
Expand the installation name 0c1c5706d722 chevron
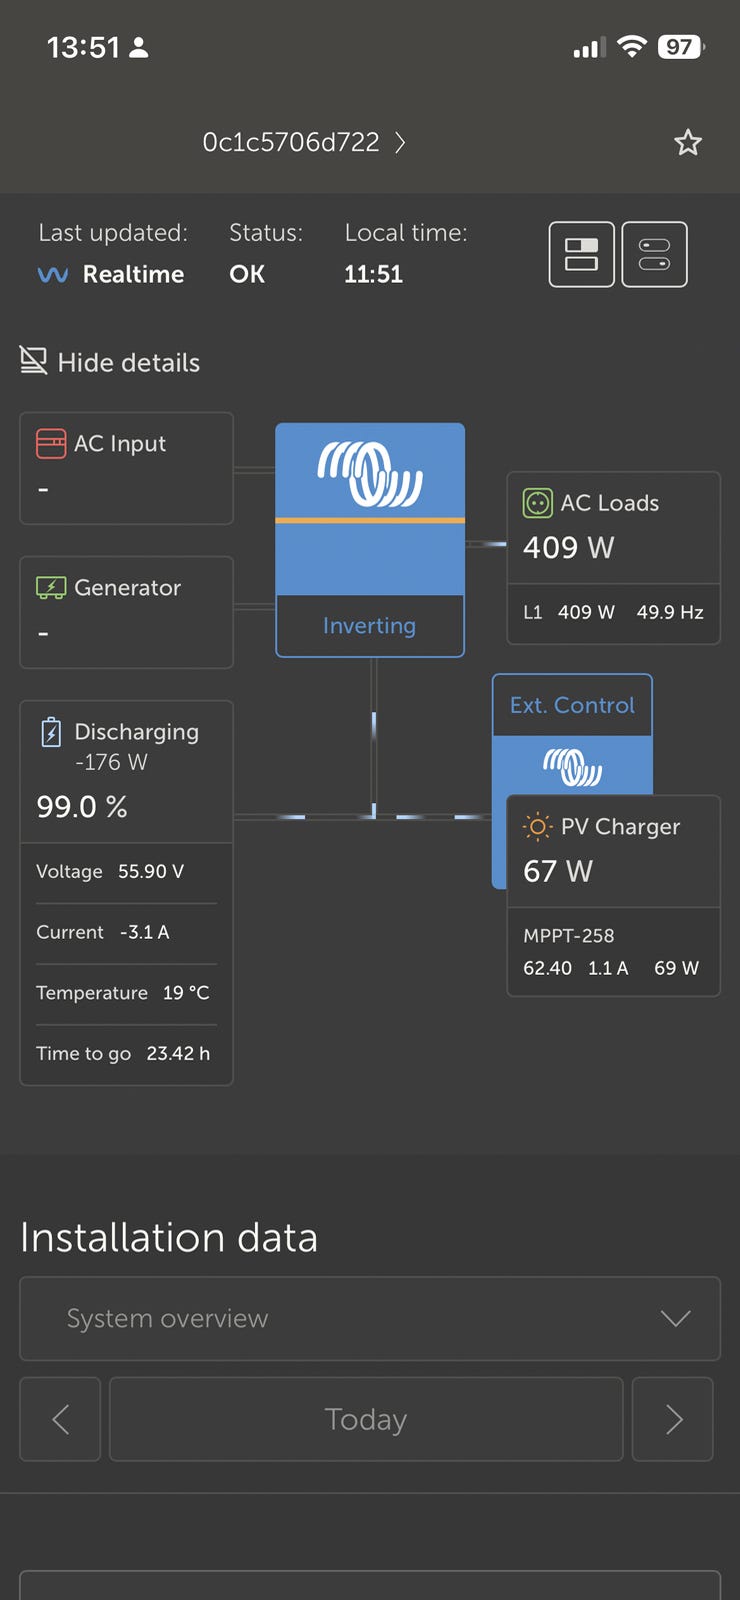click(x=400, y=142)
